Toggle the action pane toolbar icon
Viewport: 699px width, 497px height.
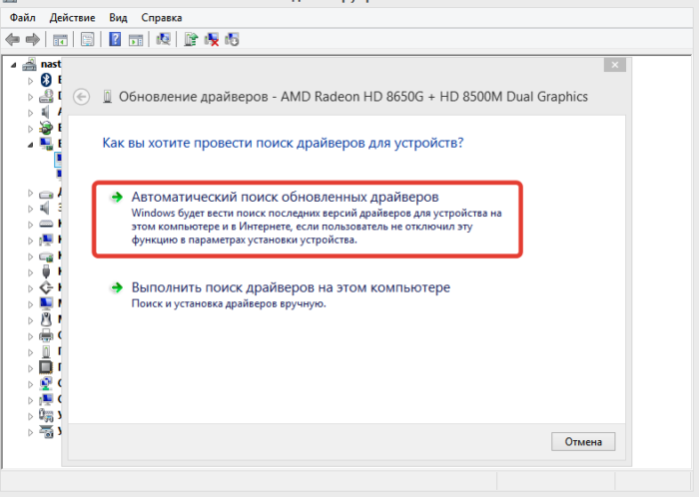point(136,40)
